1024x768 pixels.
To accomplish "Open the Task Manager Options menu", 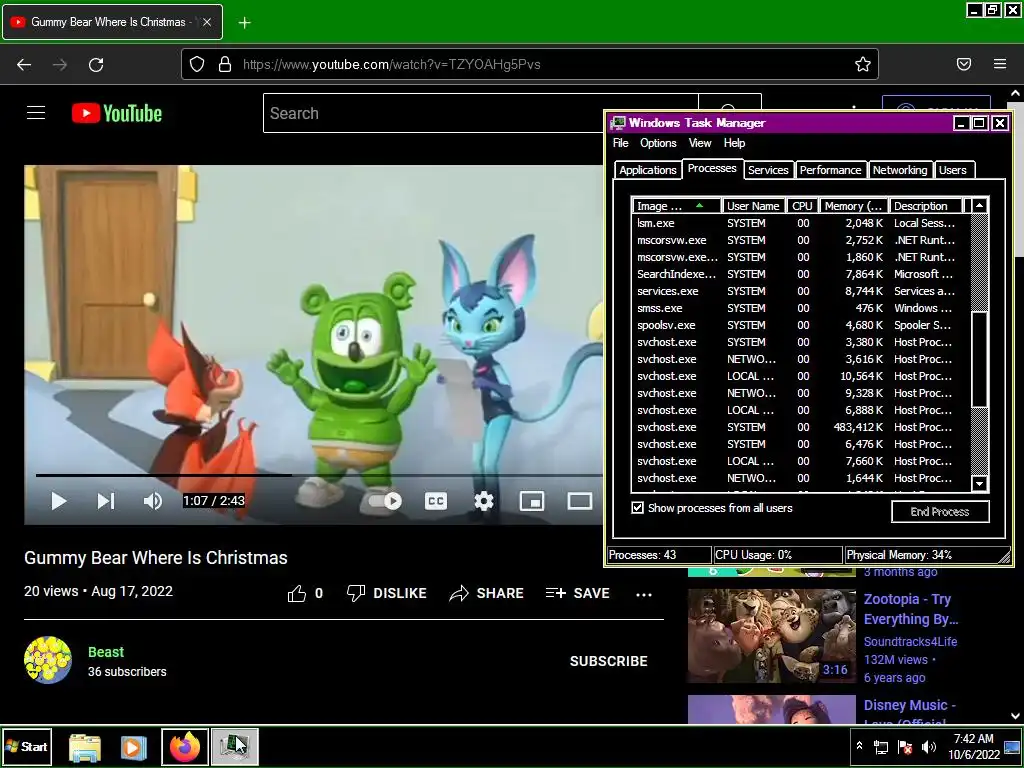I will point(658,143).
